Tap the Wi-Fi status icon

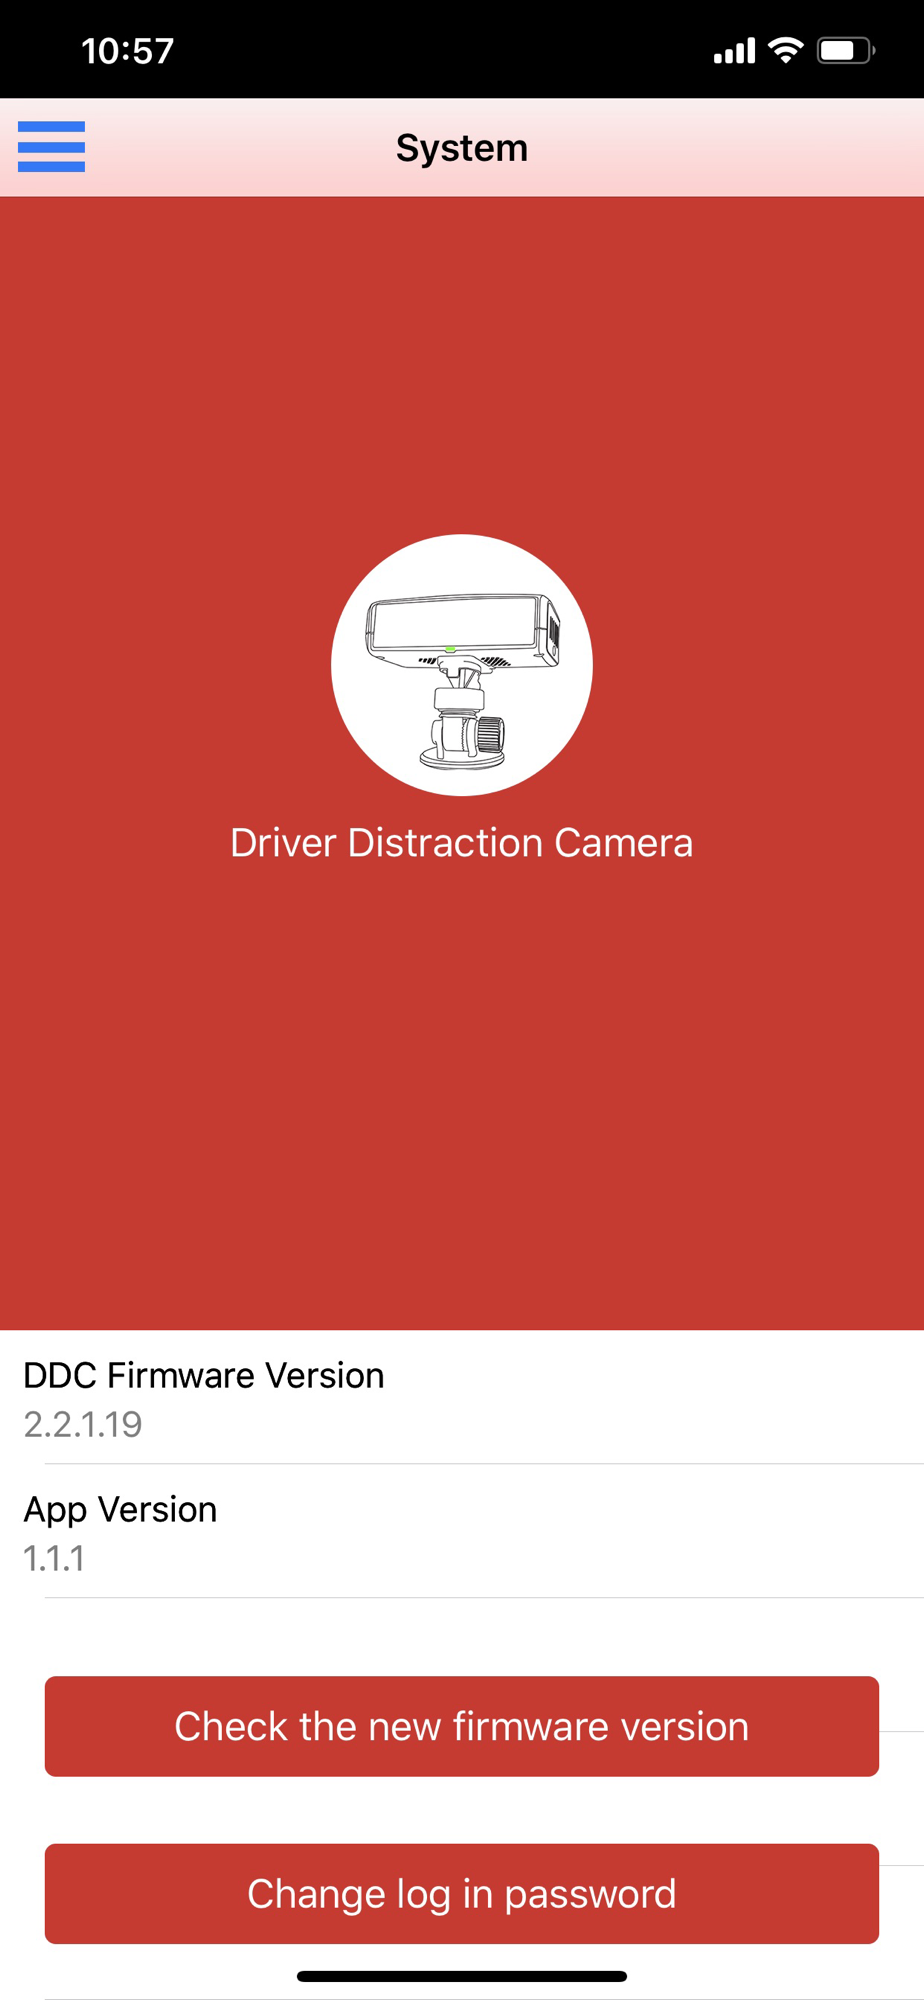(x=786, y=50)
